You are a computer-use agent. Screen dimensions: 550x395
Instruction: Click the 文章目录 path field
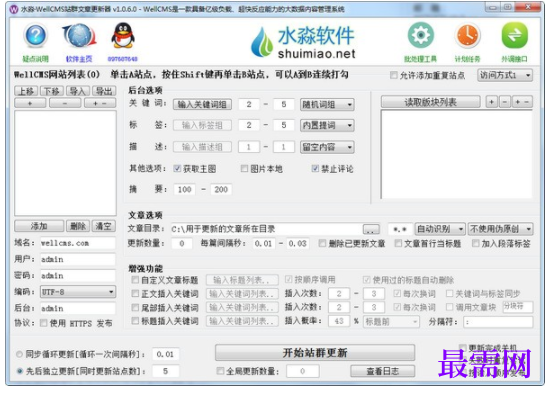(267, 229)
